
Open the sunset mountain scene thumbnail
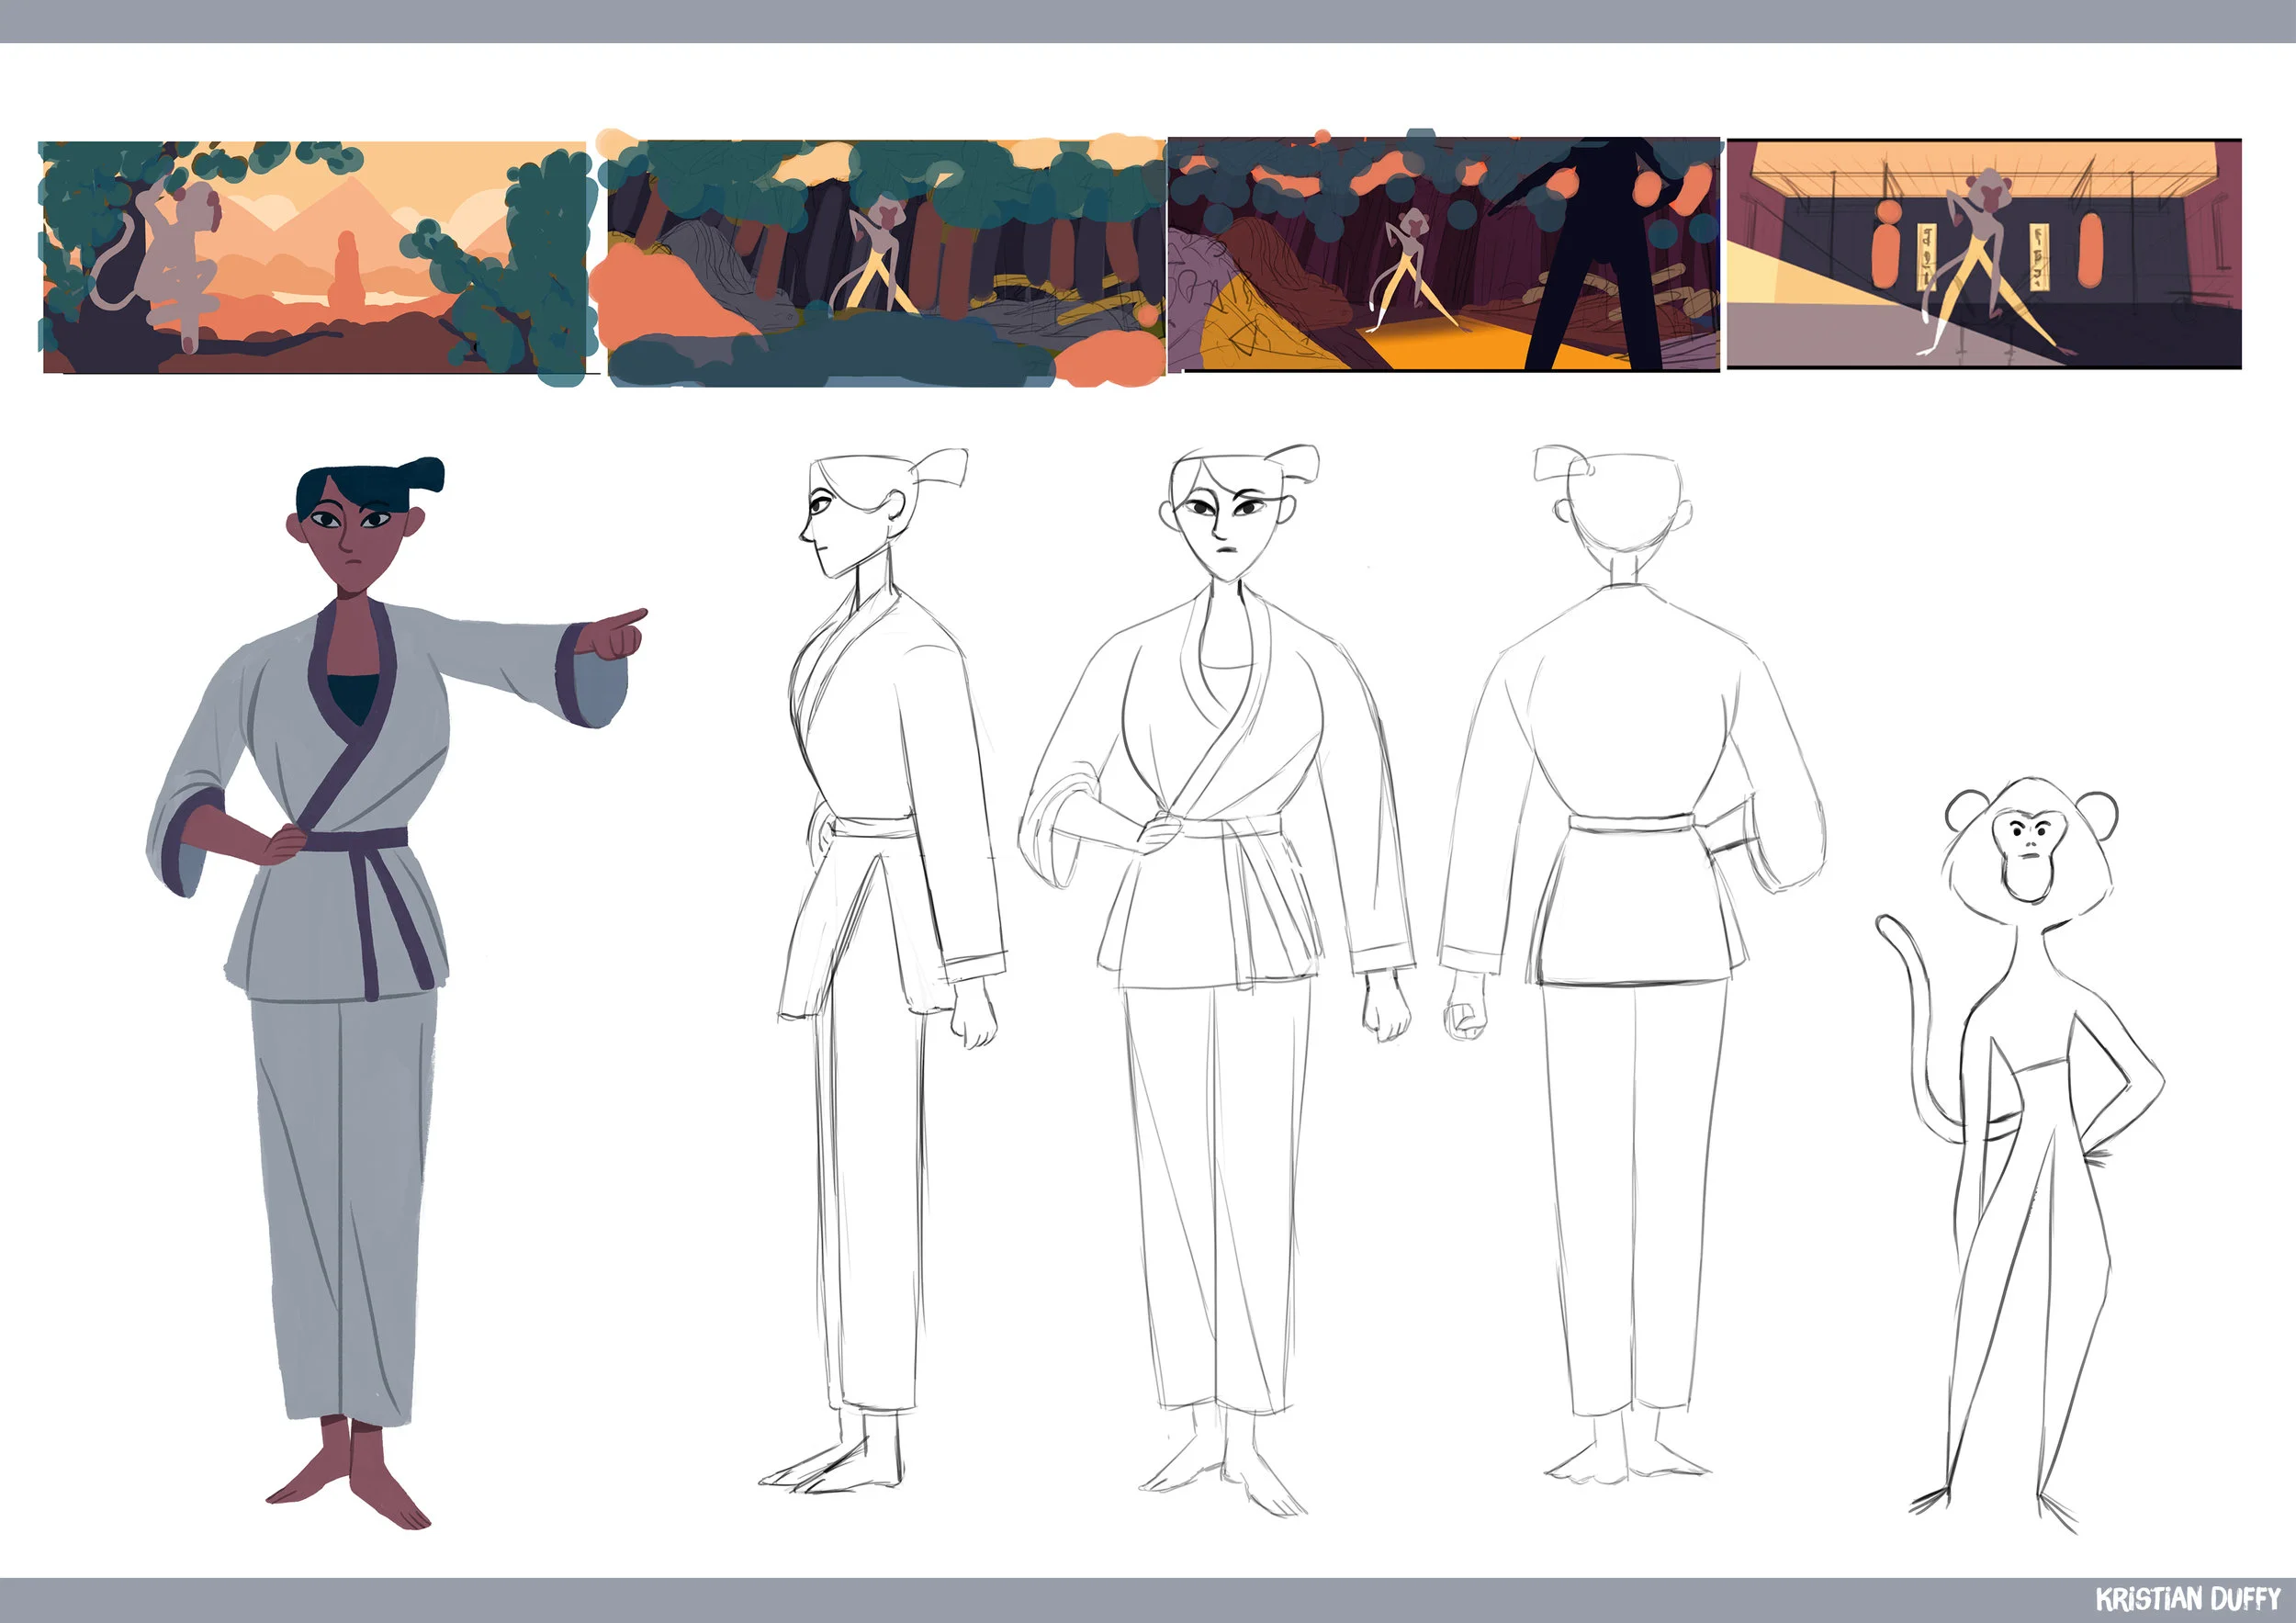313,257
